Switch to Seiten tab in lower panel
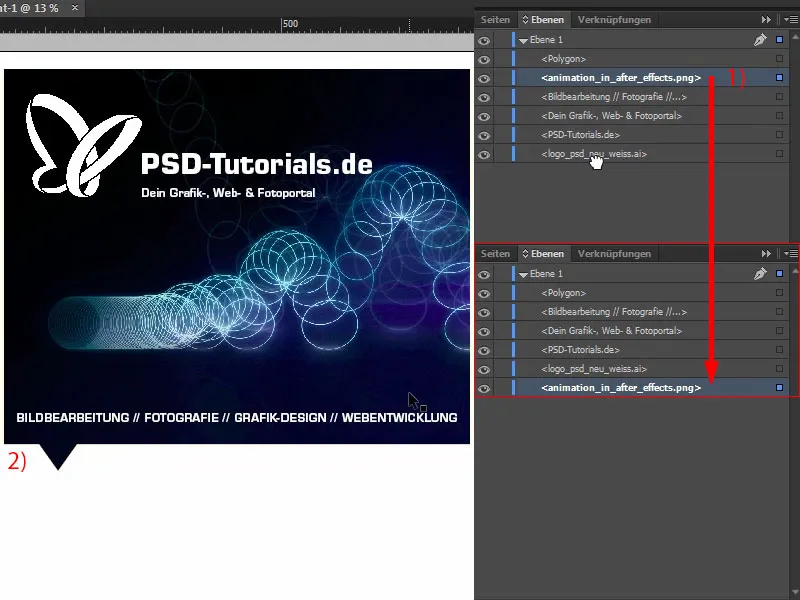800x600 pixels. point(495,254)
